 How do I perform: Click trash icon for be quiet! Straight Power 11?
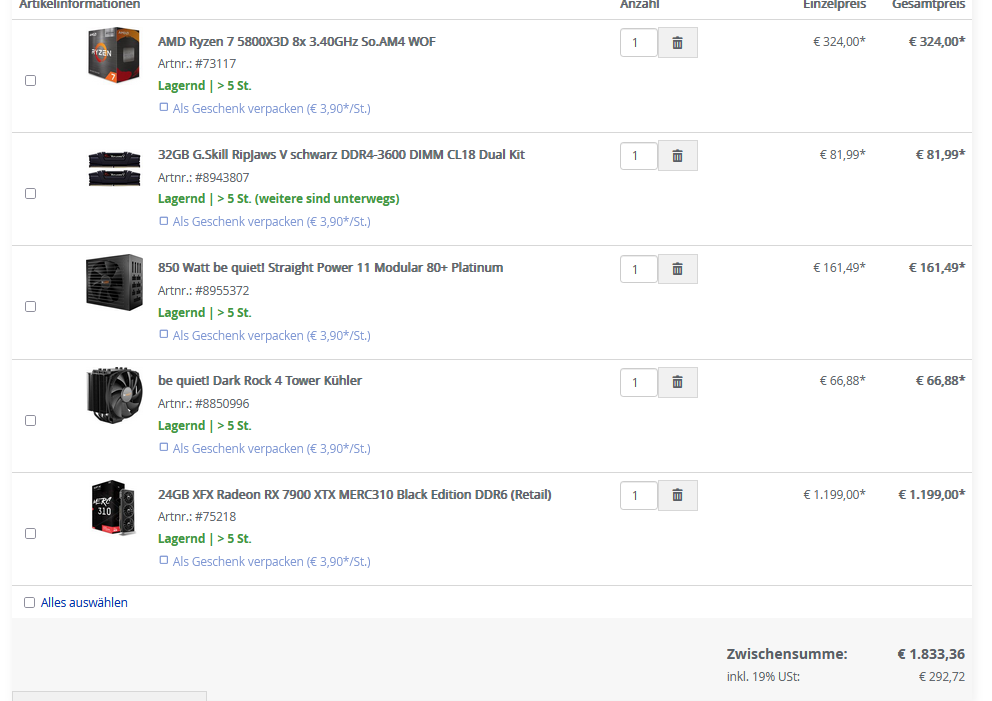click(678, 269)
